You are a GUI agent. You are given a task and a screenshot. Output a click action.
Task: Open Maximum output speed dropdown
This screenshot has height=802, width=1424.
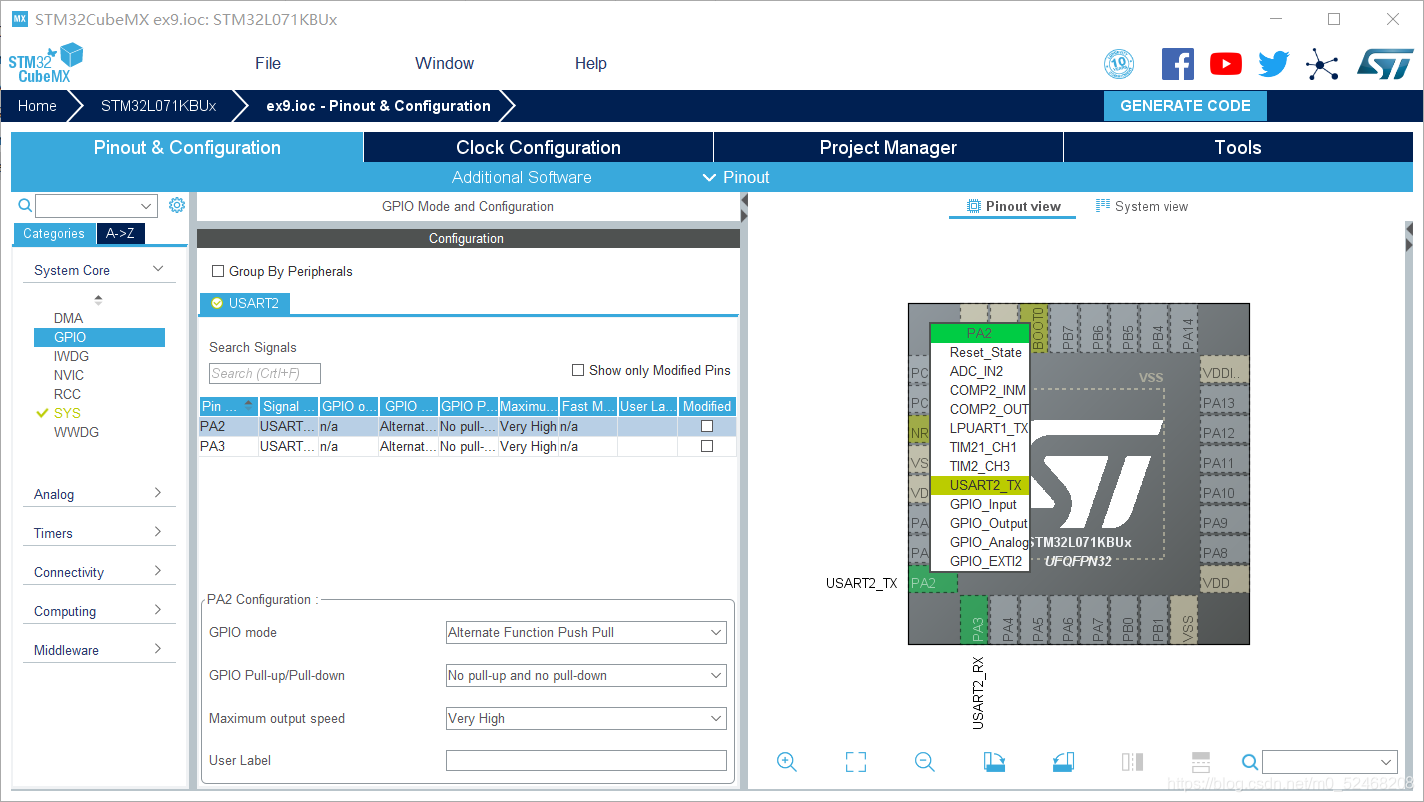click(x=586, y=718)
